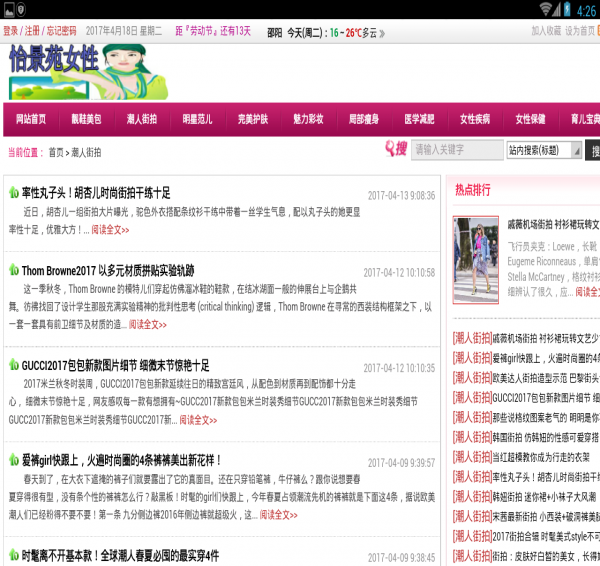Click the 2017-04-13 9:08:36 timestamp
The image size is (600, 566).
(401, 196)
